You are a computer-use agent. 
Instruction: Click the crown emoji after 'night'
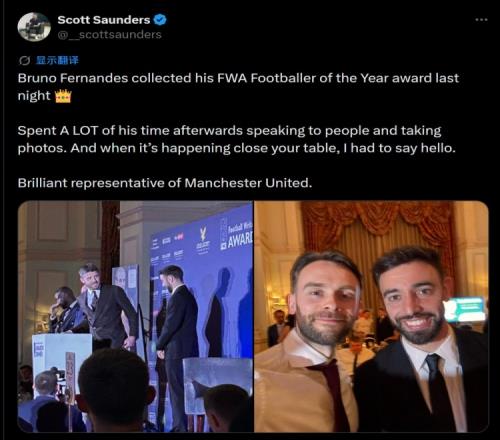click(x=63, y=96)
